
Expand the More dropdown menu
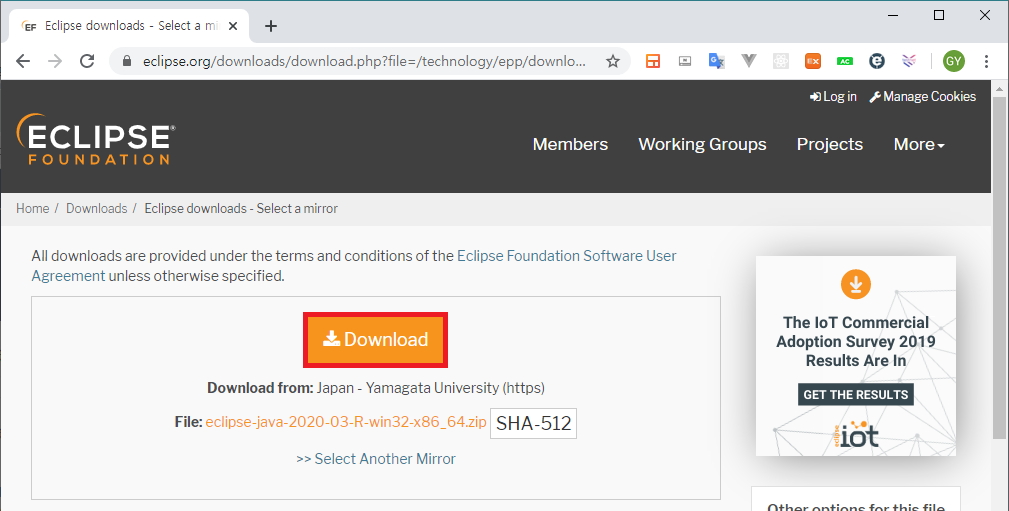tap(919, 144)
